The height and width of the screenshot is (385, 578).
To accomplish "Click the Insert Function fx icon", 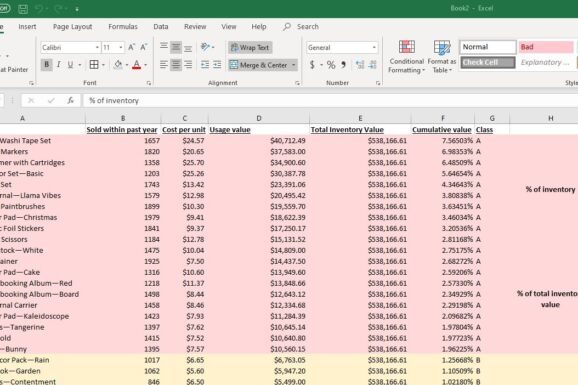I will 70,100.
